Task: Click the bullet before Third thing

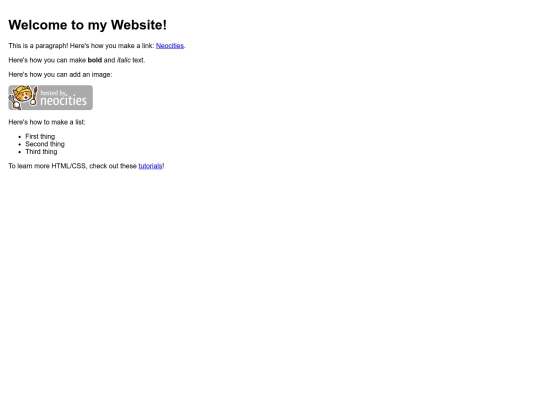Action: (x=20, y=152)
